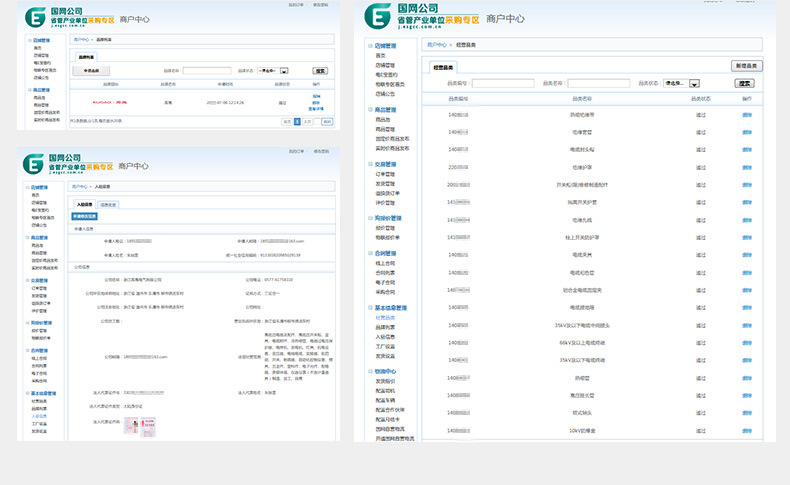Click 商户中心 breadcrumb in right panel
Viewport: 790px width, 485px height.
[437, 45]
